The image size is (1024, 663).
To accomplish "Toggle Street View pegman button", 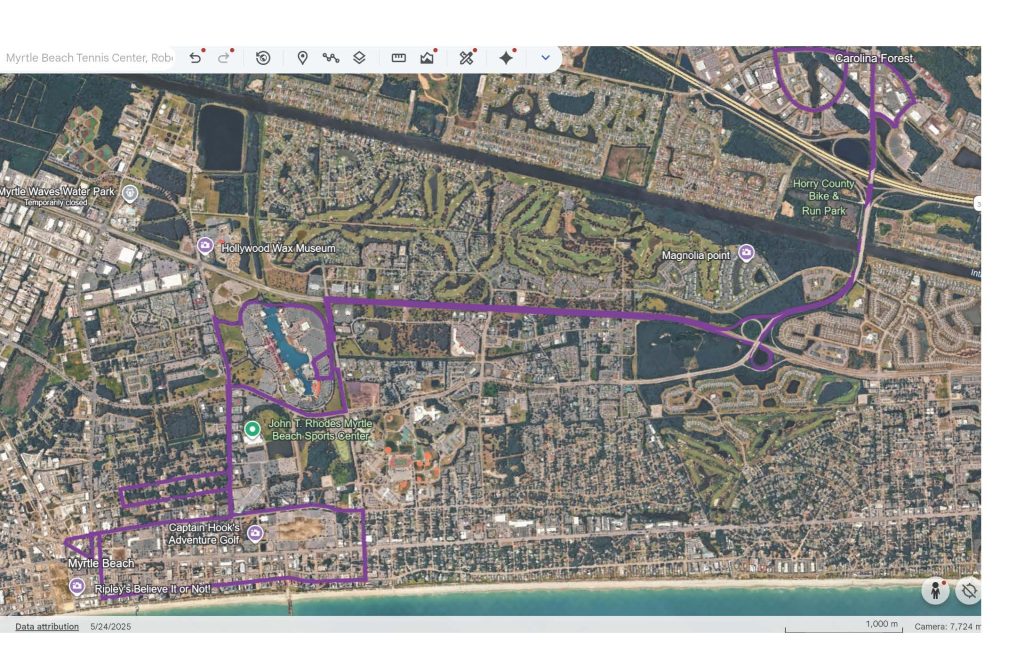I will tap(935, 590).
